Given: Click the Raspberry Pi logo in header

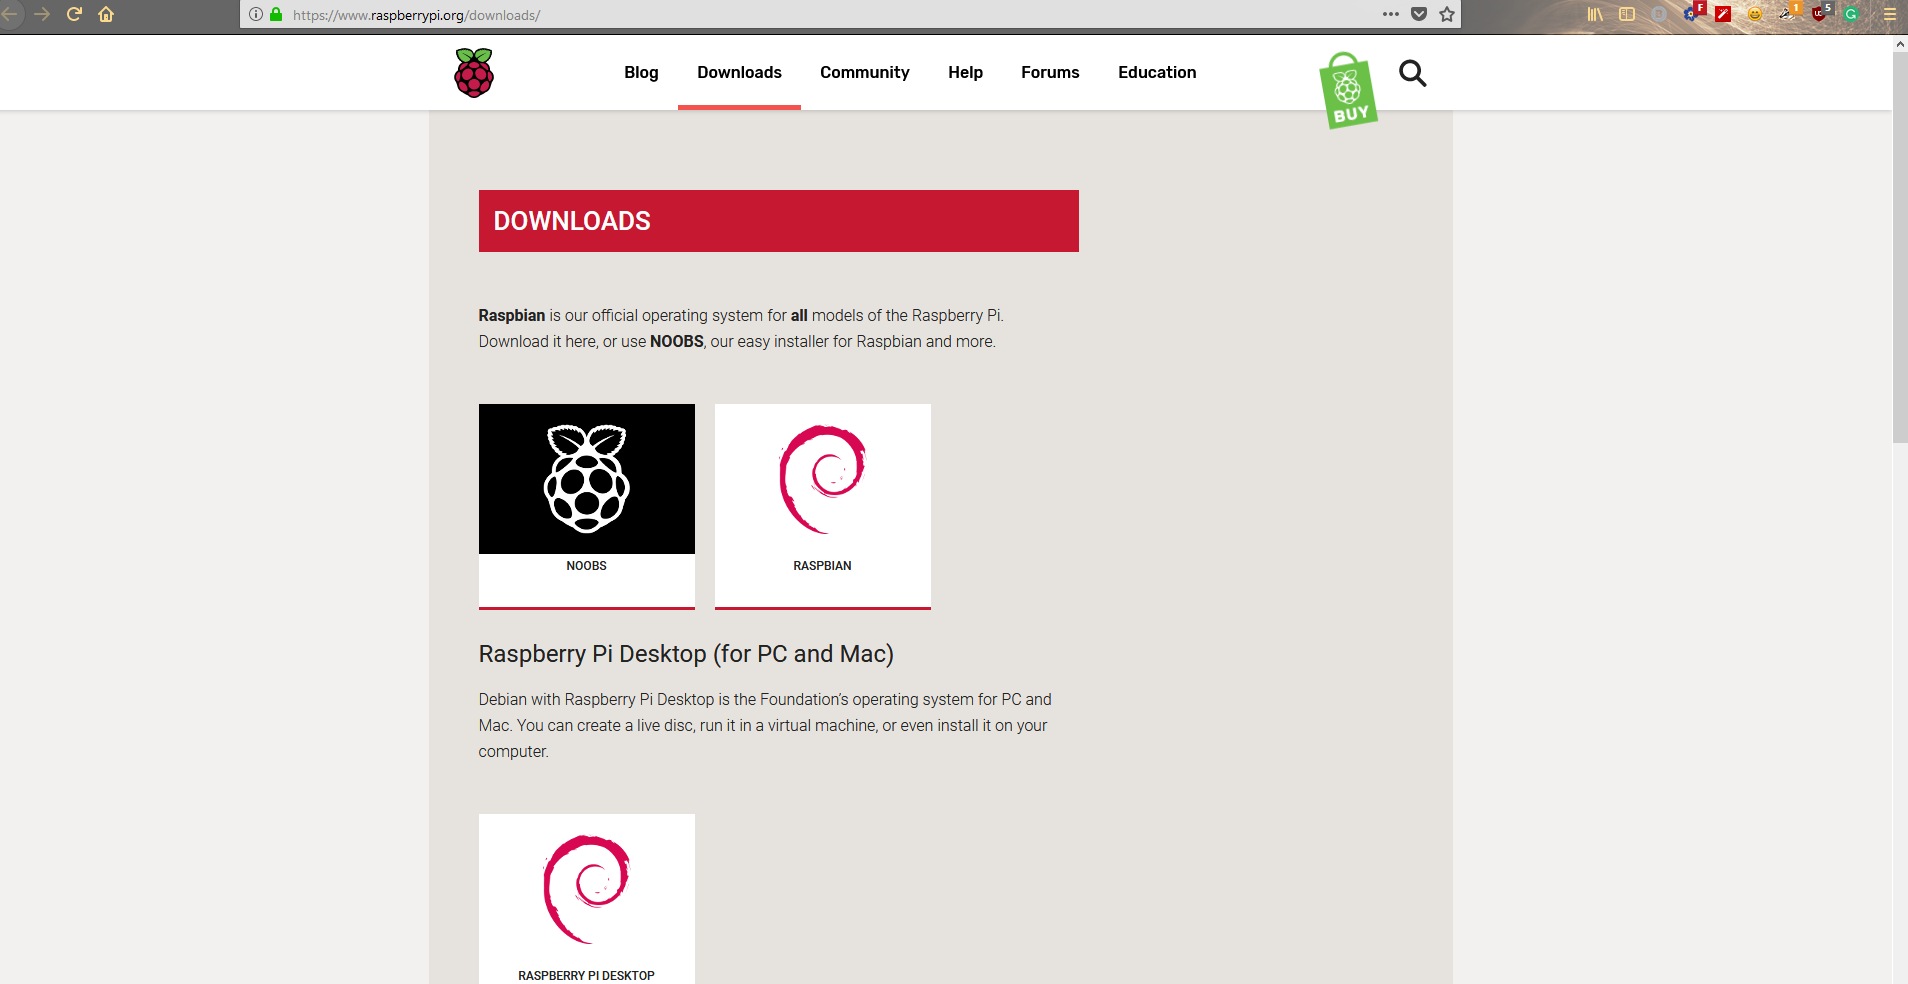Looking at the screenshot, I should point(474,73).
